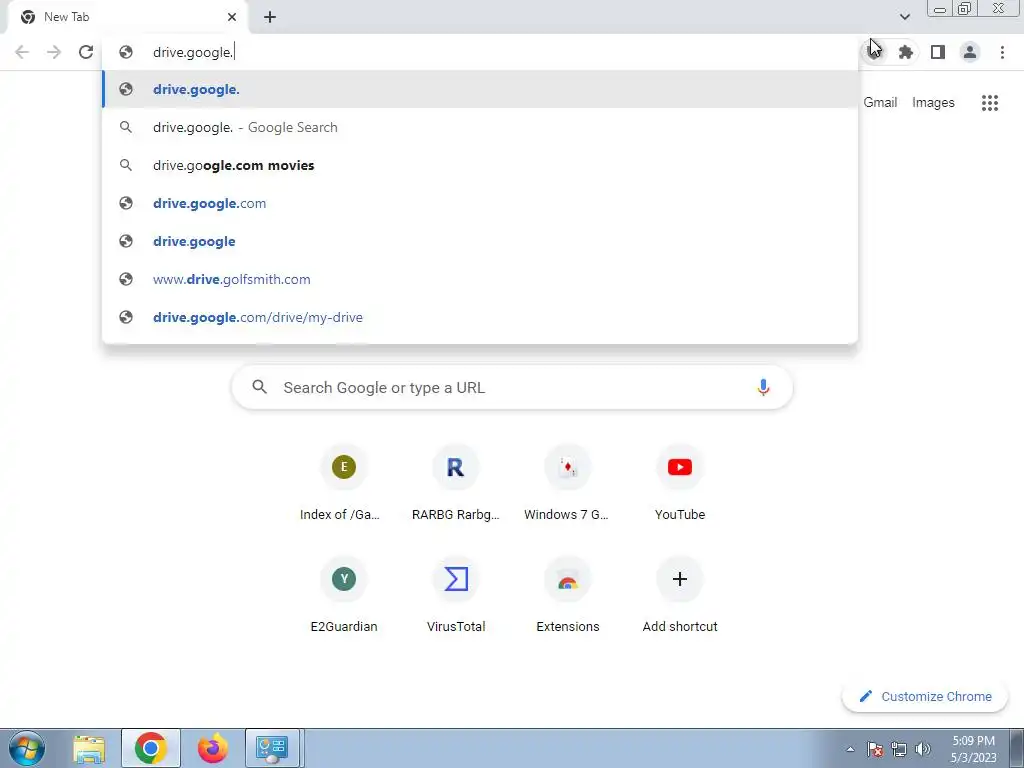Click the Action Center flag tray icon
This screenshot has height=768, width=1024.
(875, 749)
